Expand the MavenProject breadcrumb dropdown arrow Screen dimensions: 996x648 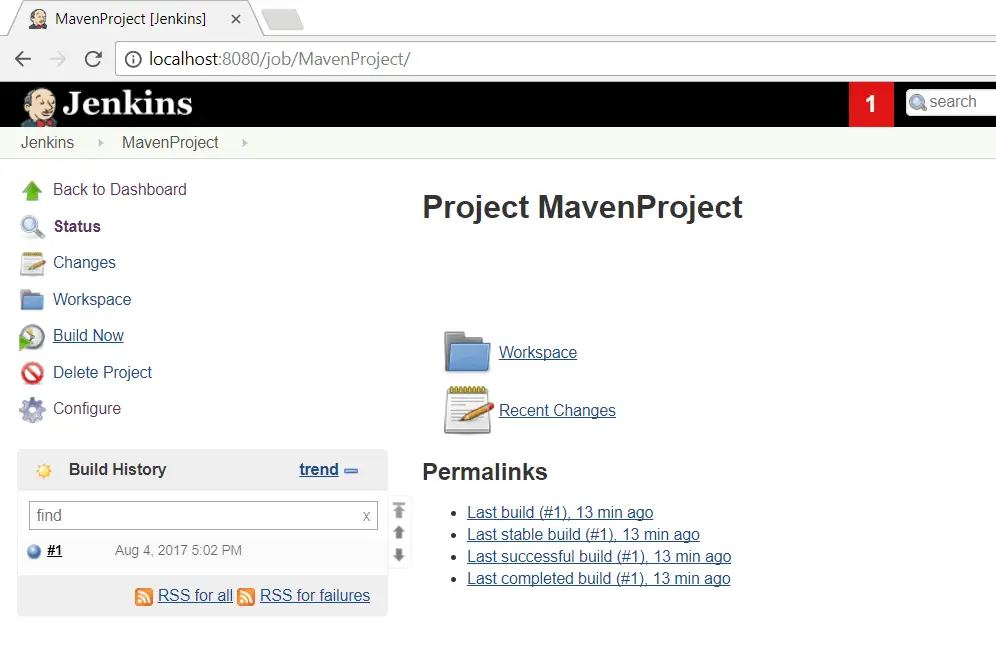[245, 143]
